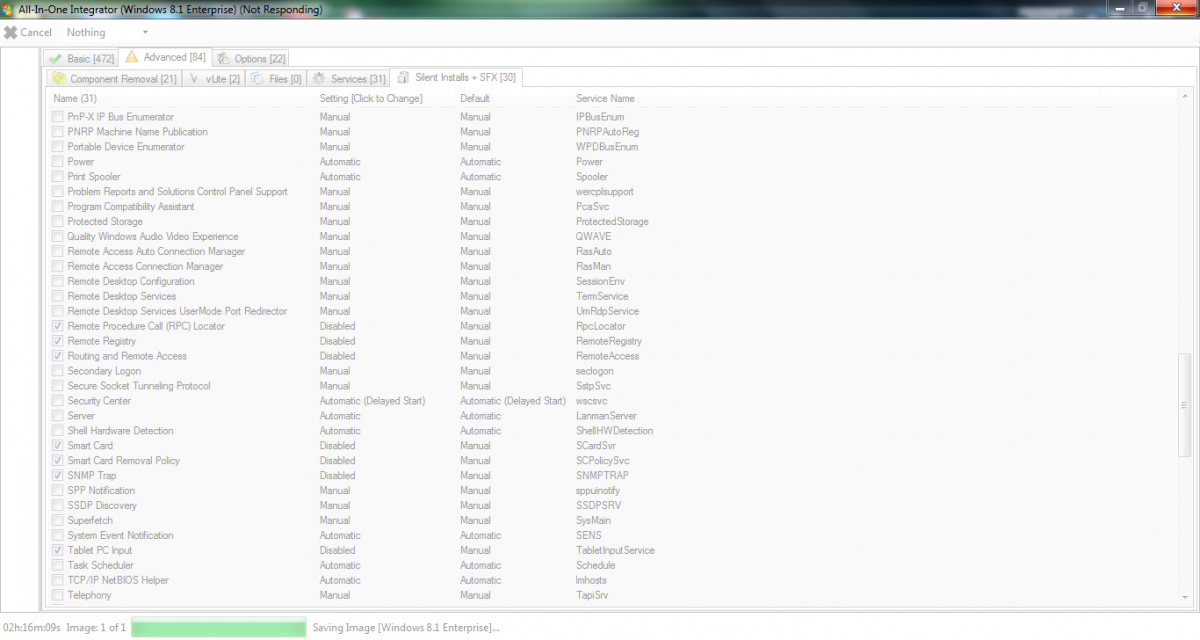The image size is (1200, 640).
Task: Click the green Saving Image progress bar
Action: 218,627
